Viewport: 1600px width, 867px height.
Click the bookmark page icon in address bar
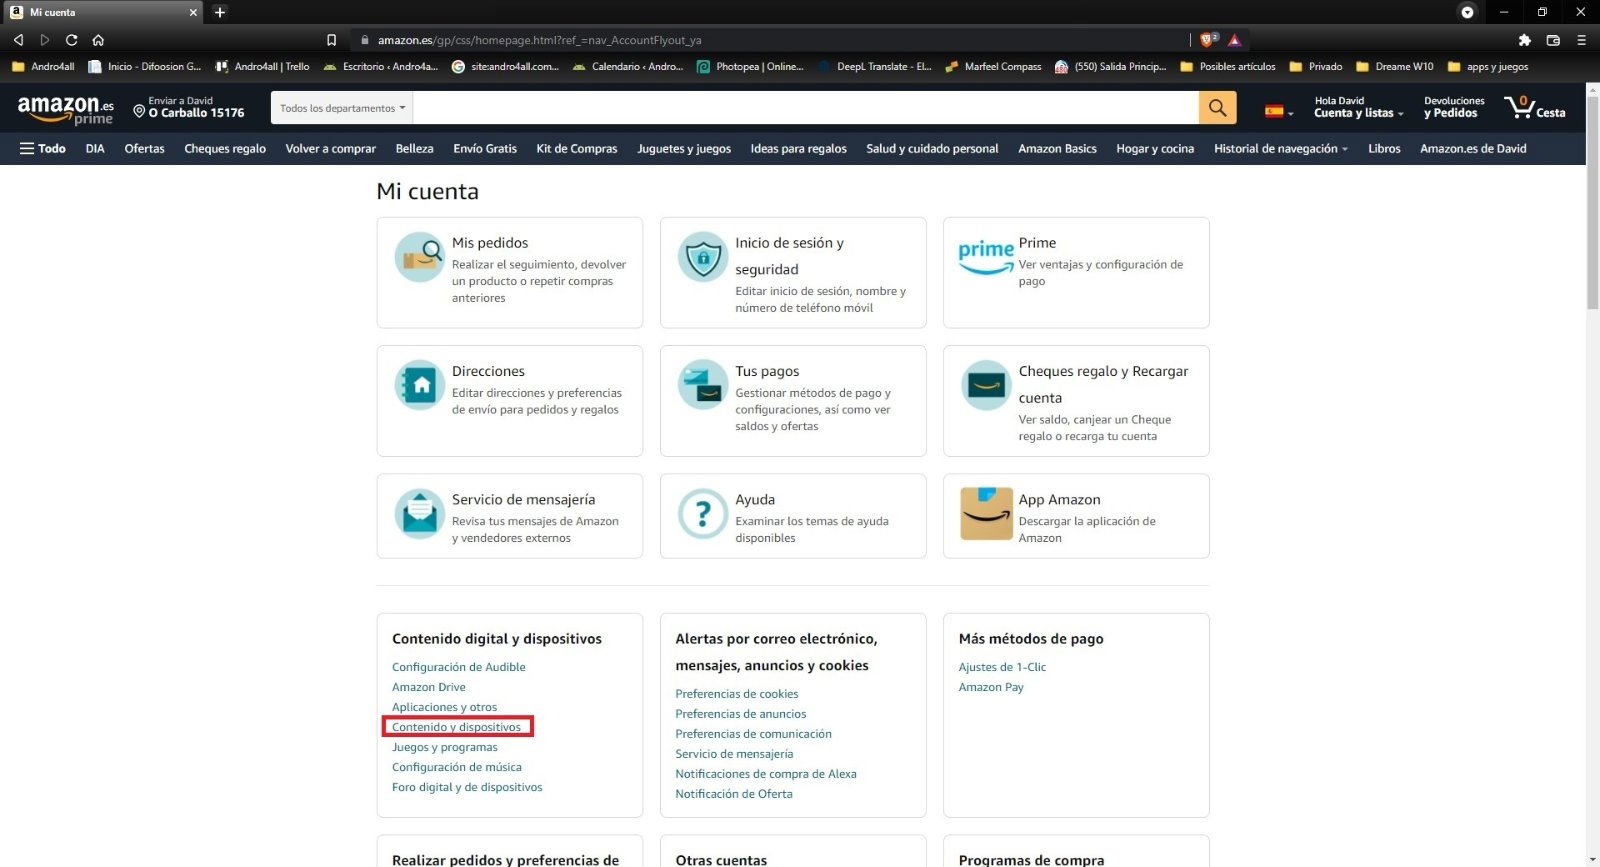click(331, 40)
